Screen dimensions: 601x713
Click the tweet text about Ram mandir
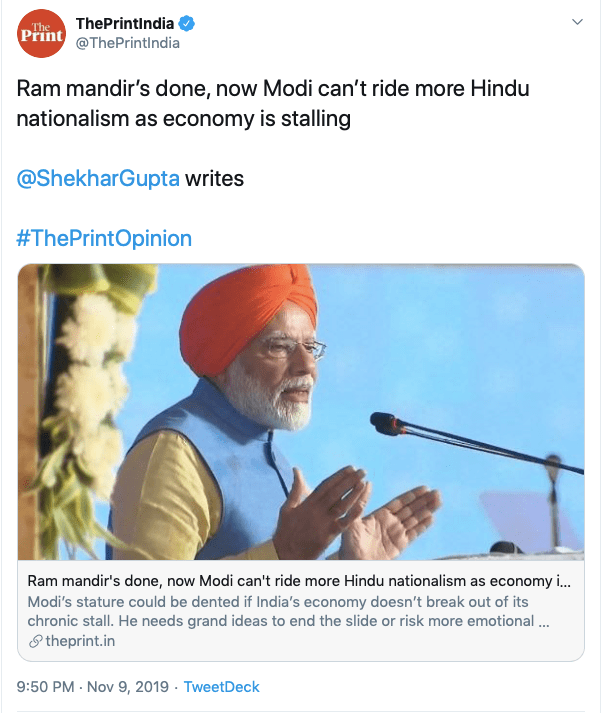272,103
